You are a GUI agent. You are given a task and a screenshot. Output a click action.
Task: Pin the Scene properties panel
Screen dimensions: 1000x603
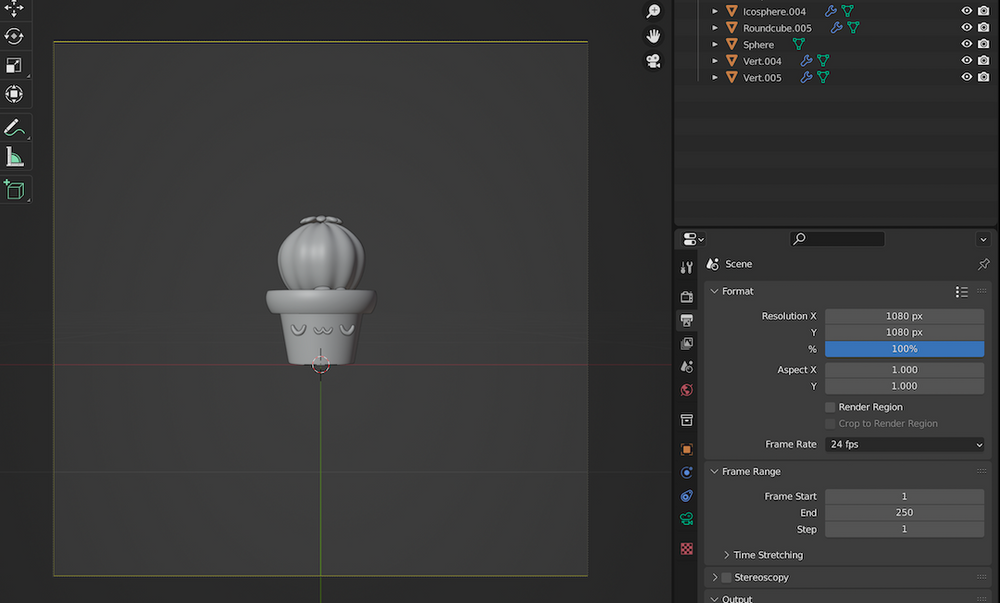983,264
